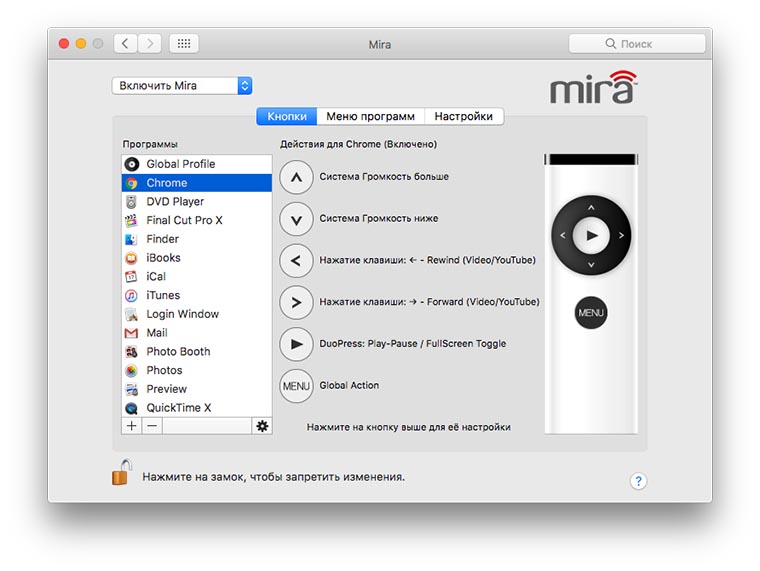
Task: Select the Кнопки tab
Action: 287,116
